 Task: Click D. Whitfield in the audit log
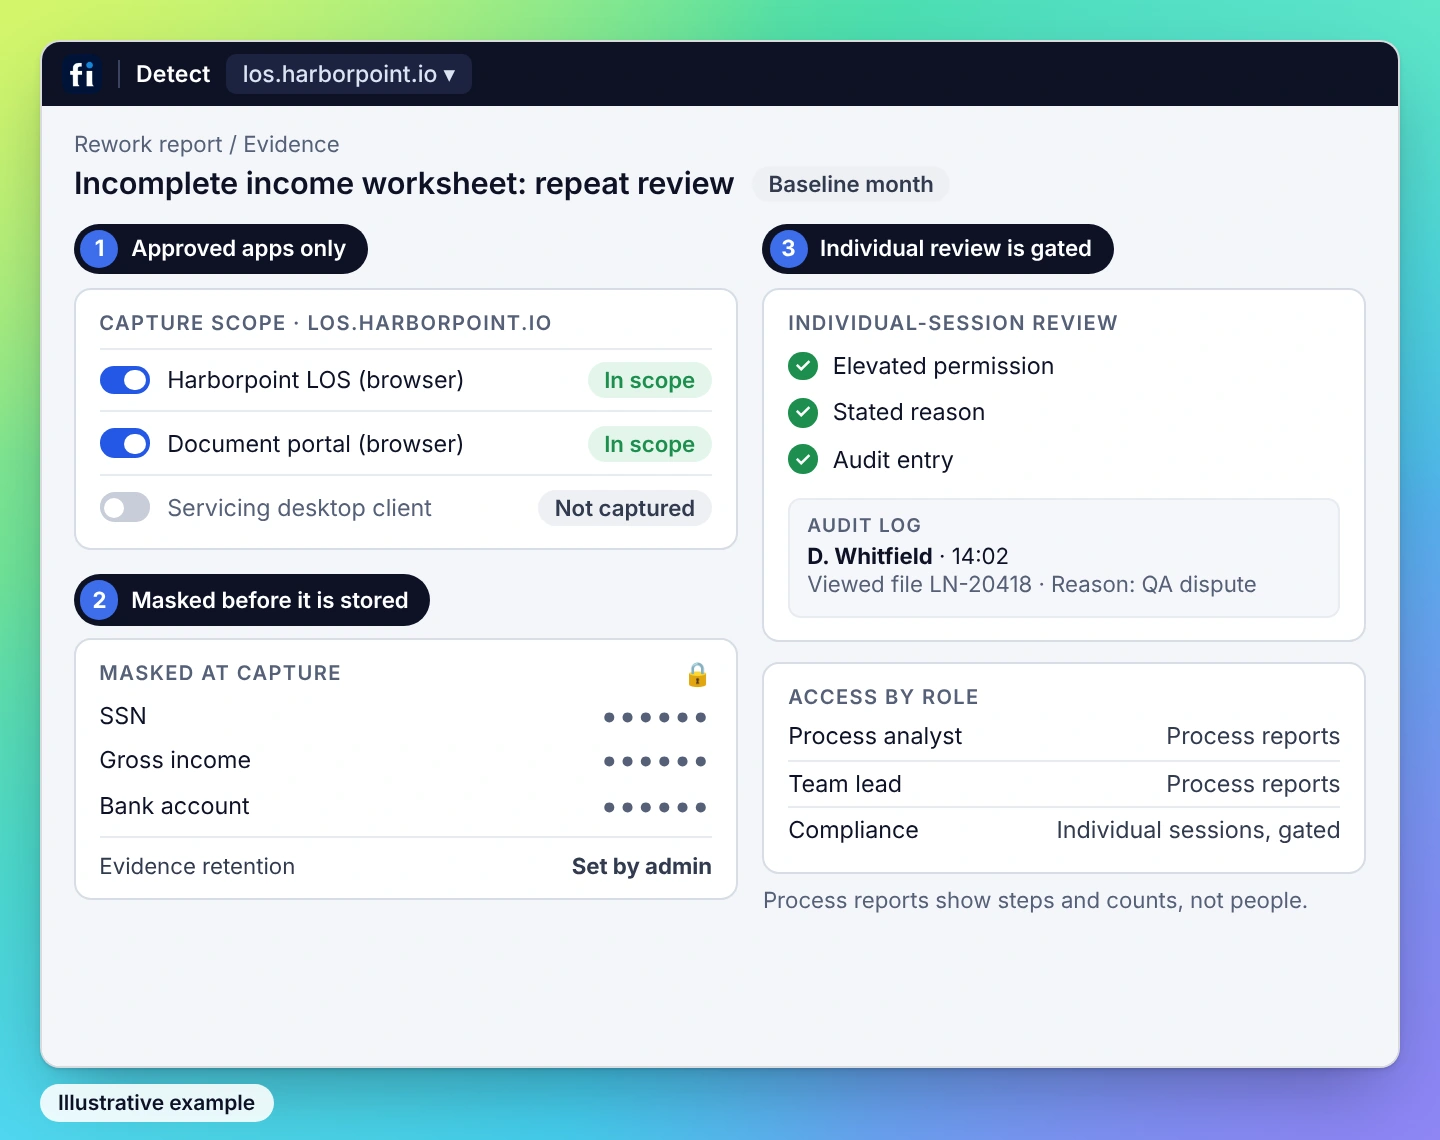point(870,556)
